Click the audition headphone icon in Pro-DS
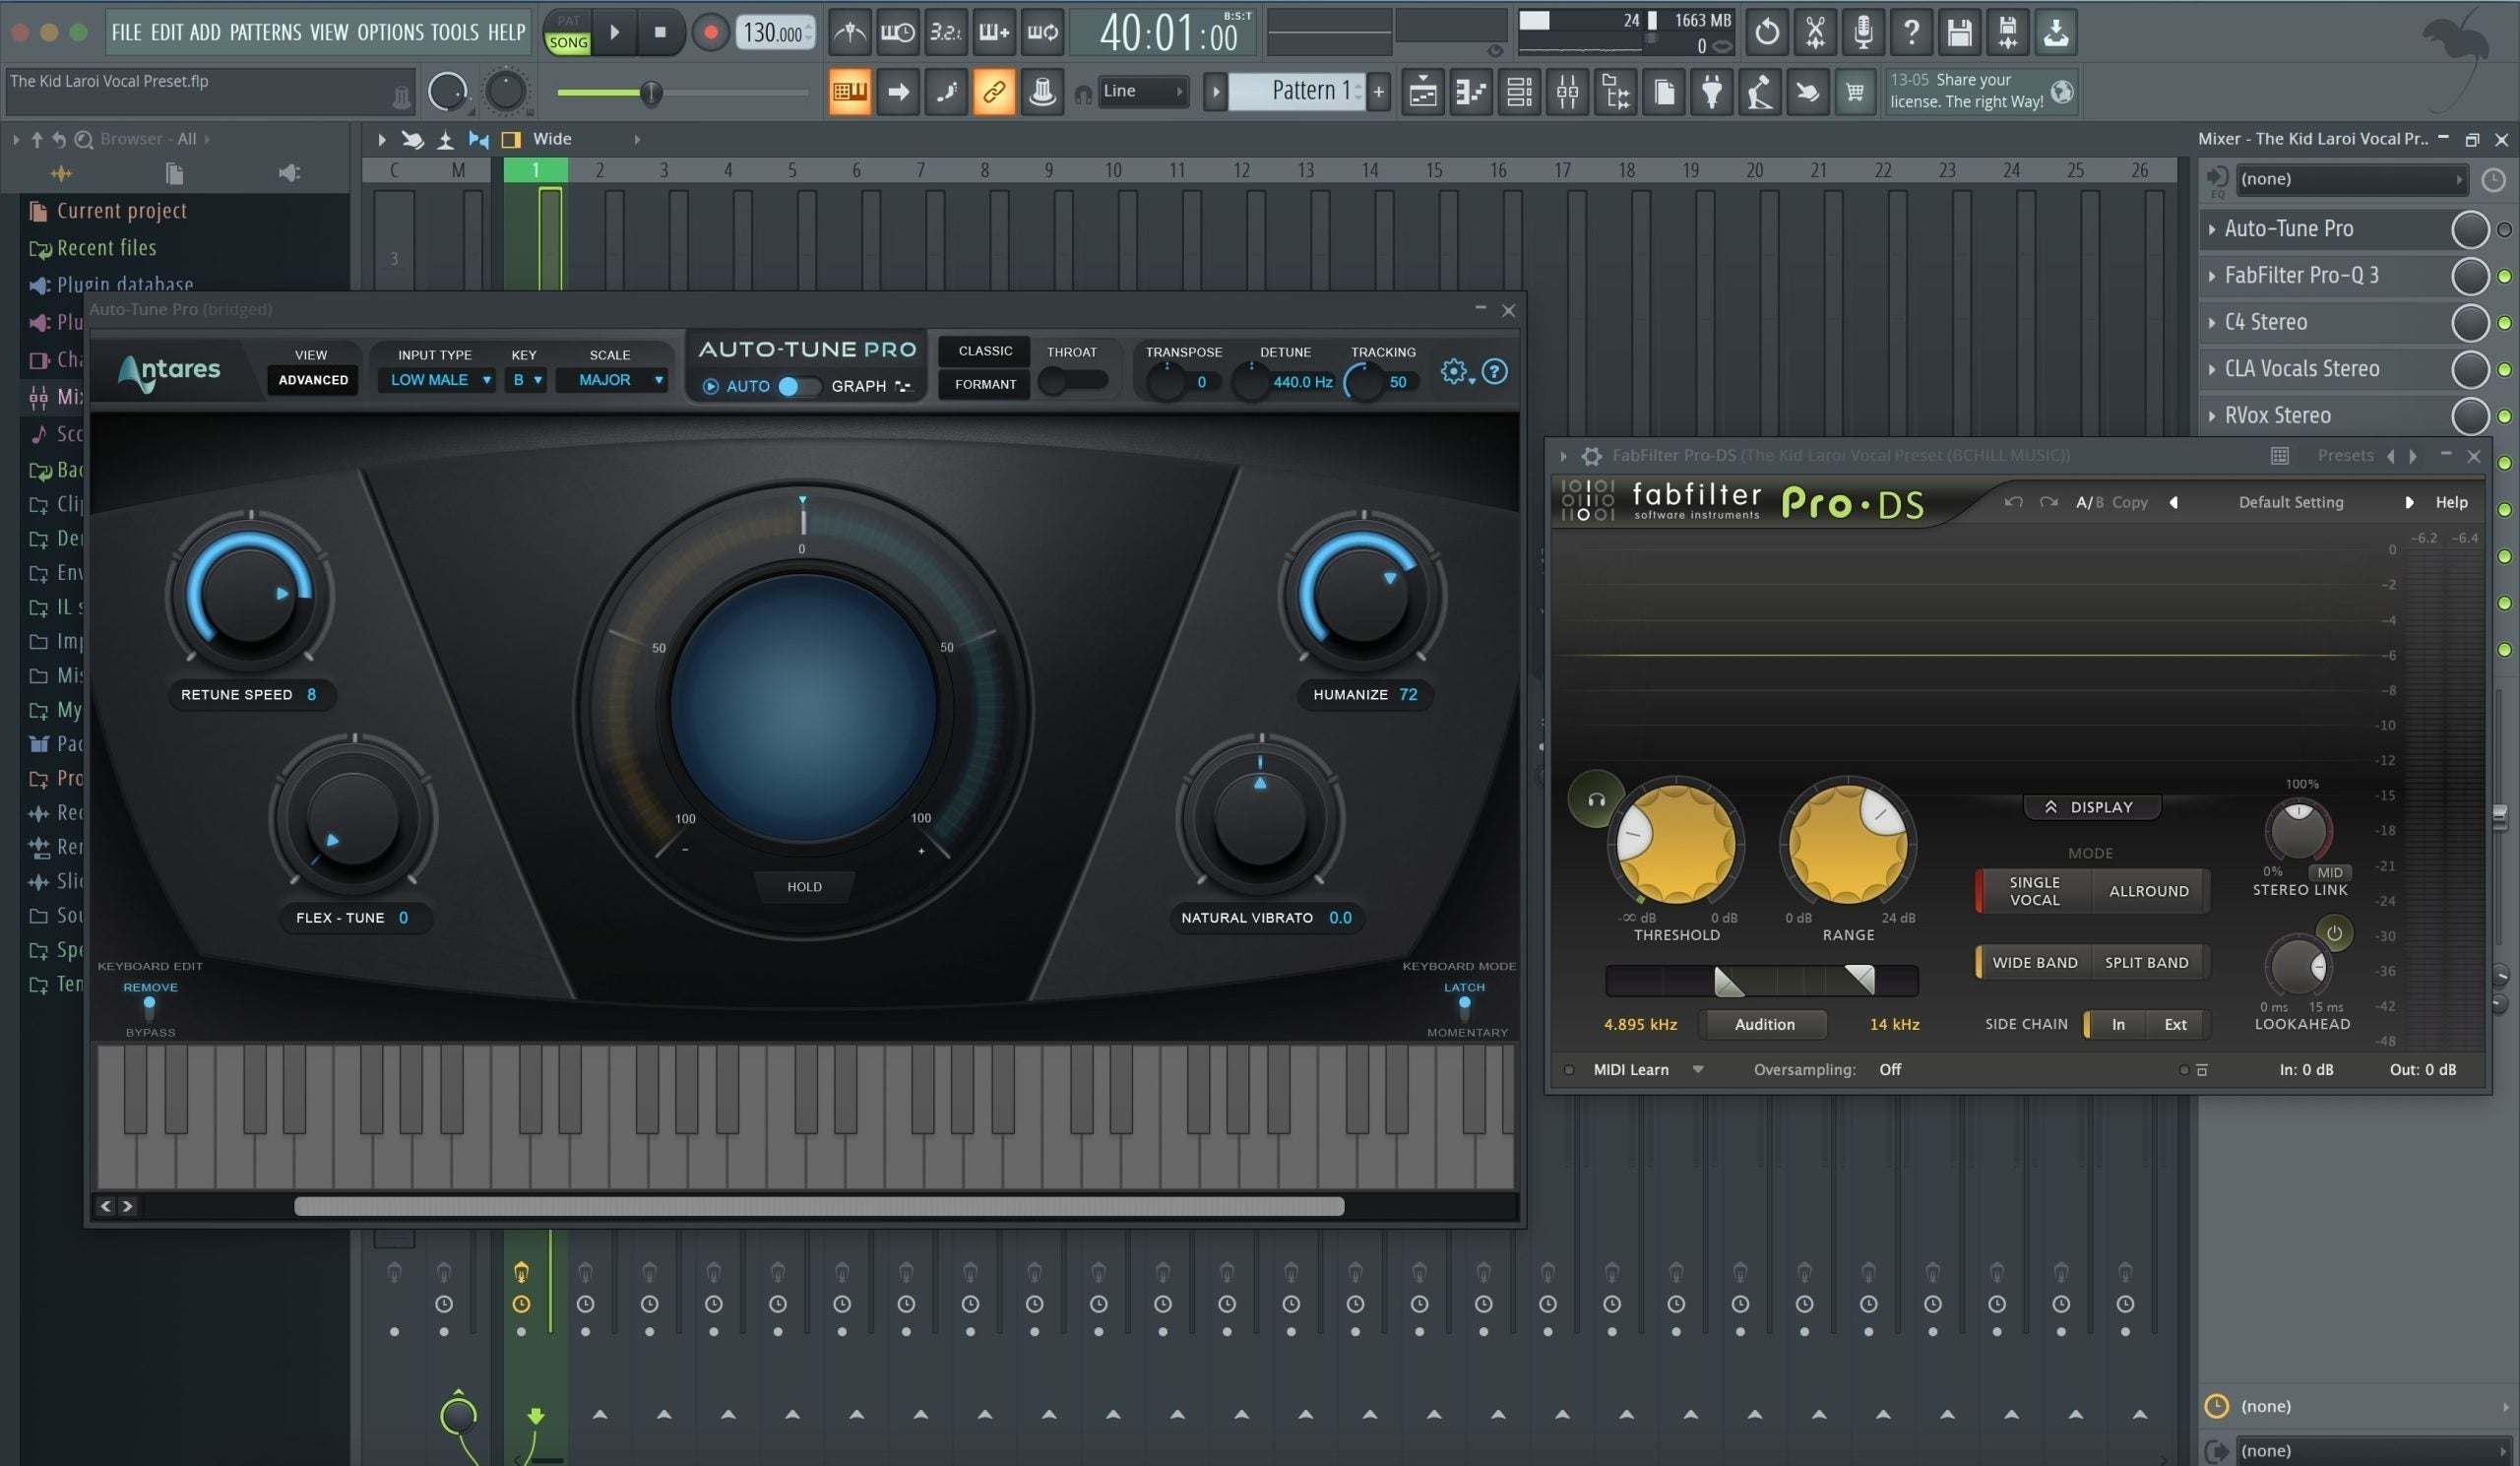Screen dimensions: 2520x1466 pos(1597,798)
